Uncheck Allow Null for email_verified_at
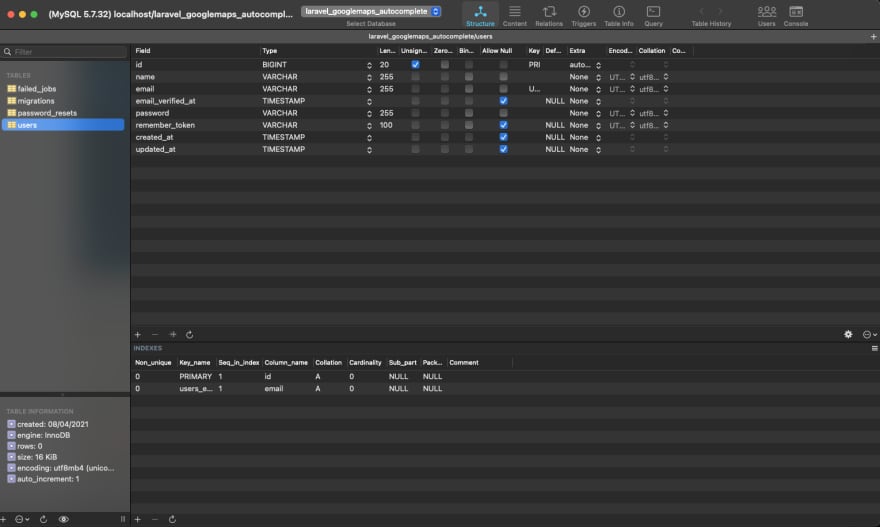Screen dimensions: 880x527 coord(503,101)
